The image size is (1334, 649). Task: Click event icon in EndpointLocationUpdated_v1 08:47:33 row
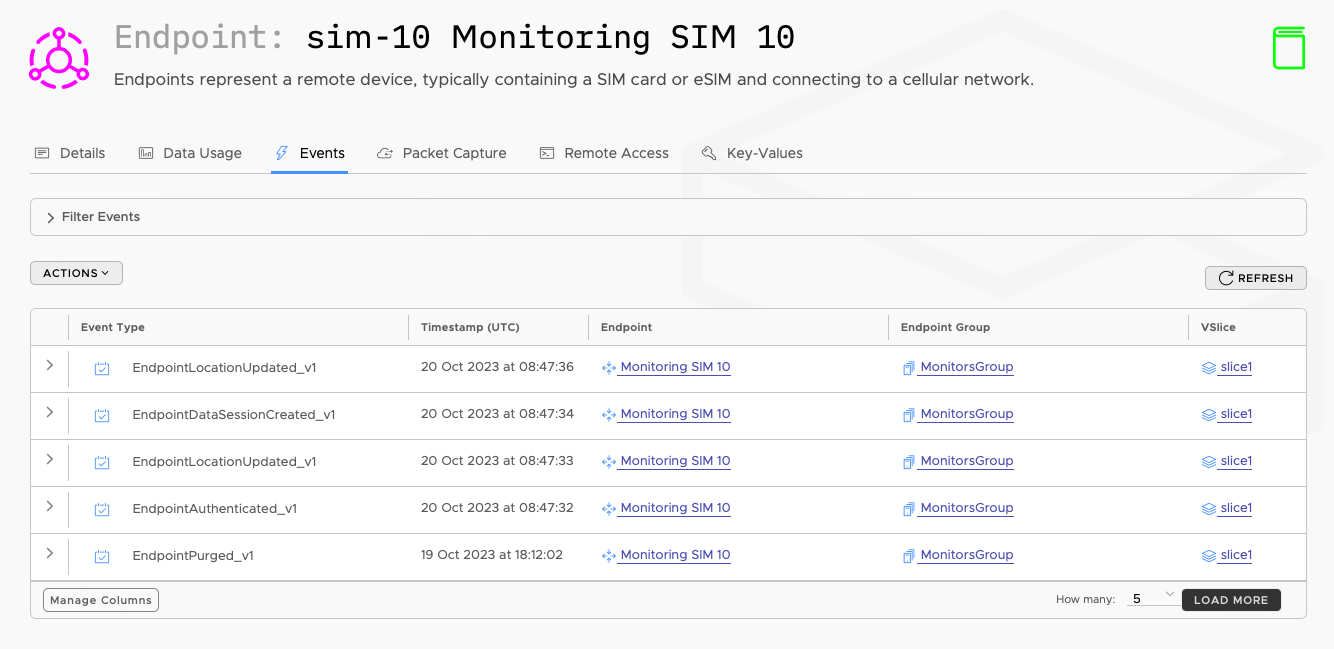(x=102, y=462)
